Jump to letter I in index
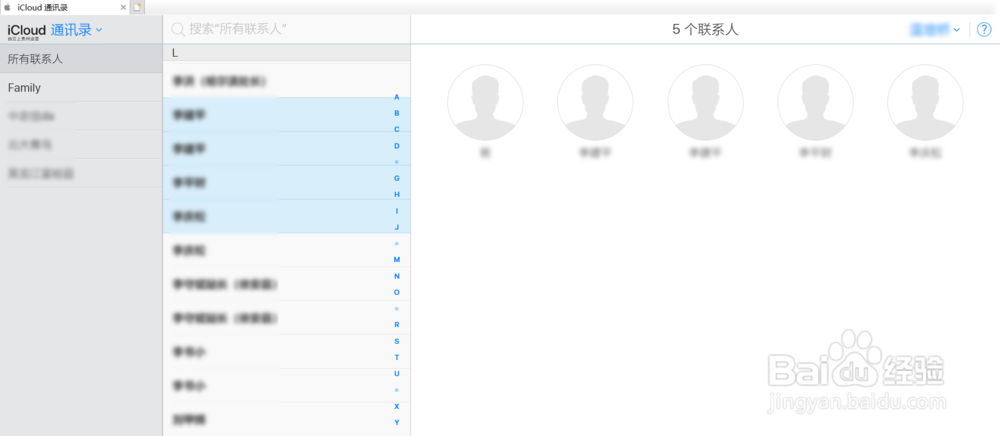This screenshot has height=436, width=1000. pyautogui.click(x=397, y=211)
